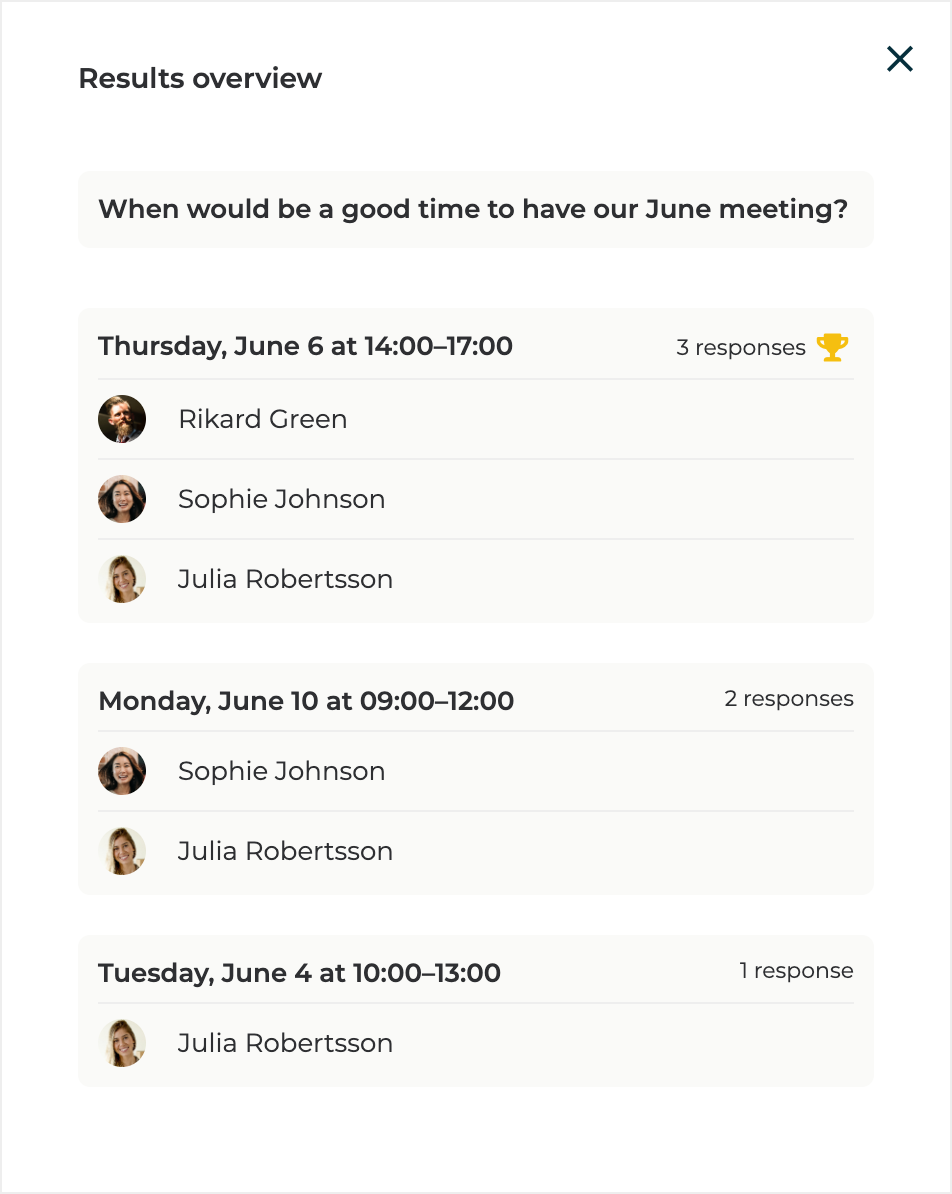Click Sophie Johnson's avatar under Monday, June 10
952x1194 pixels.
[122, 771]
